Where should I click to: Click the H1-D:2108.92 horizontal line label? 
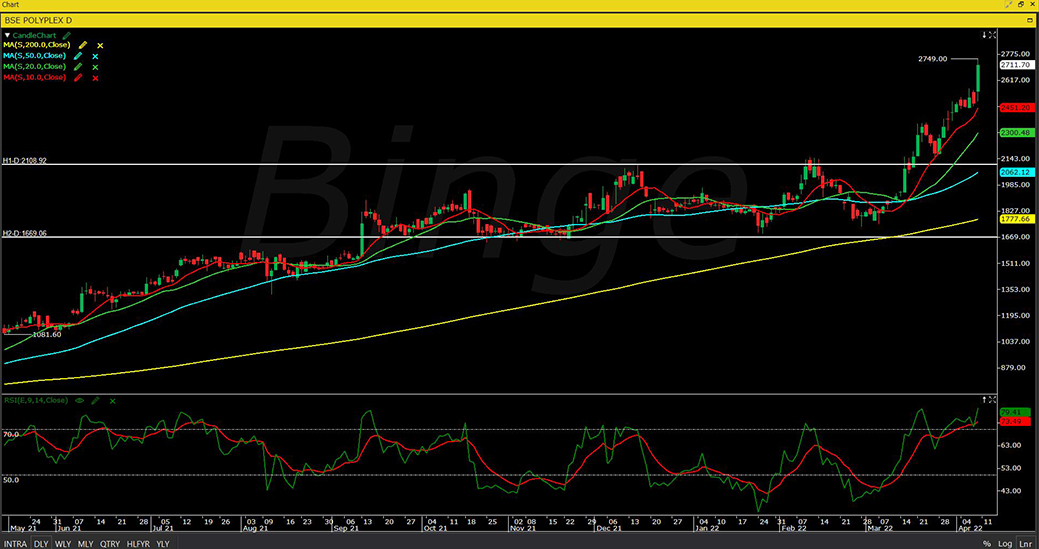[x=25, y=161]
